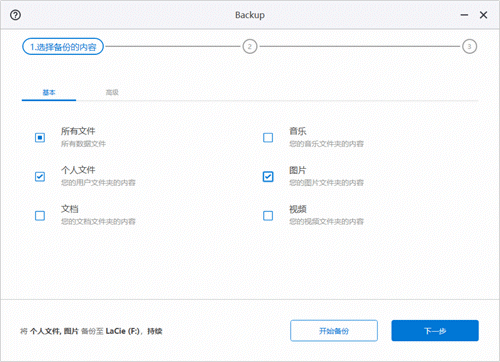Select the 音乐 label text
Viewport: 500px width, 362px height.
(298, 131)
